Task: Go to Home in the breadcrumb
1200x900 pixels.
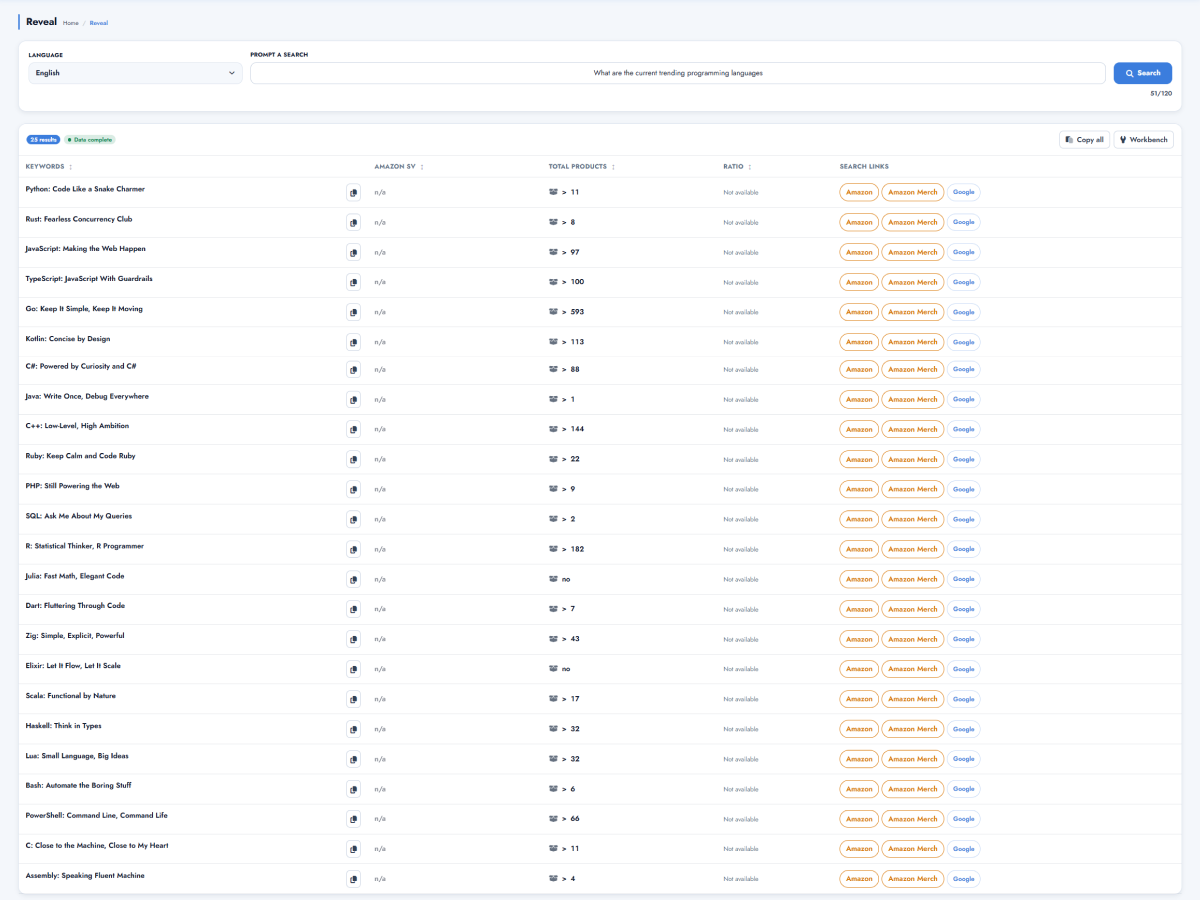Action: tap(71, 22)
